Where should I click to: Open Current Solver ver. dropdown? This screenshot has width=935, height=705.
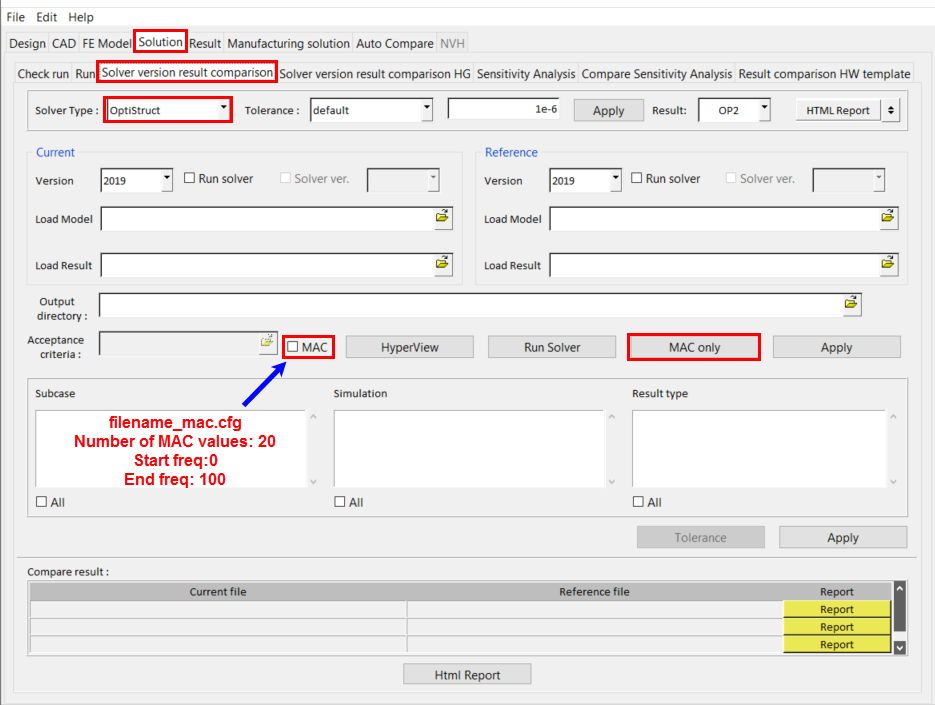(x=434, y=180)
